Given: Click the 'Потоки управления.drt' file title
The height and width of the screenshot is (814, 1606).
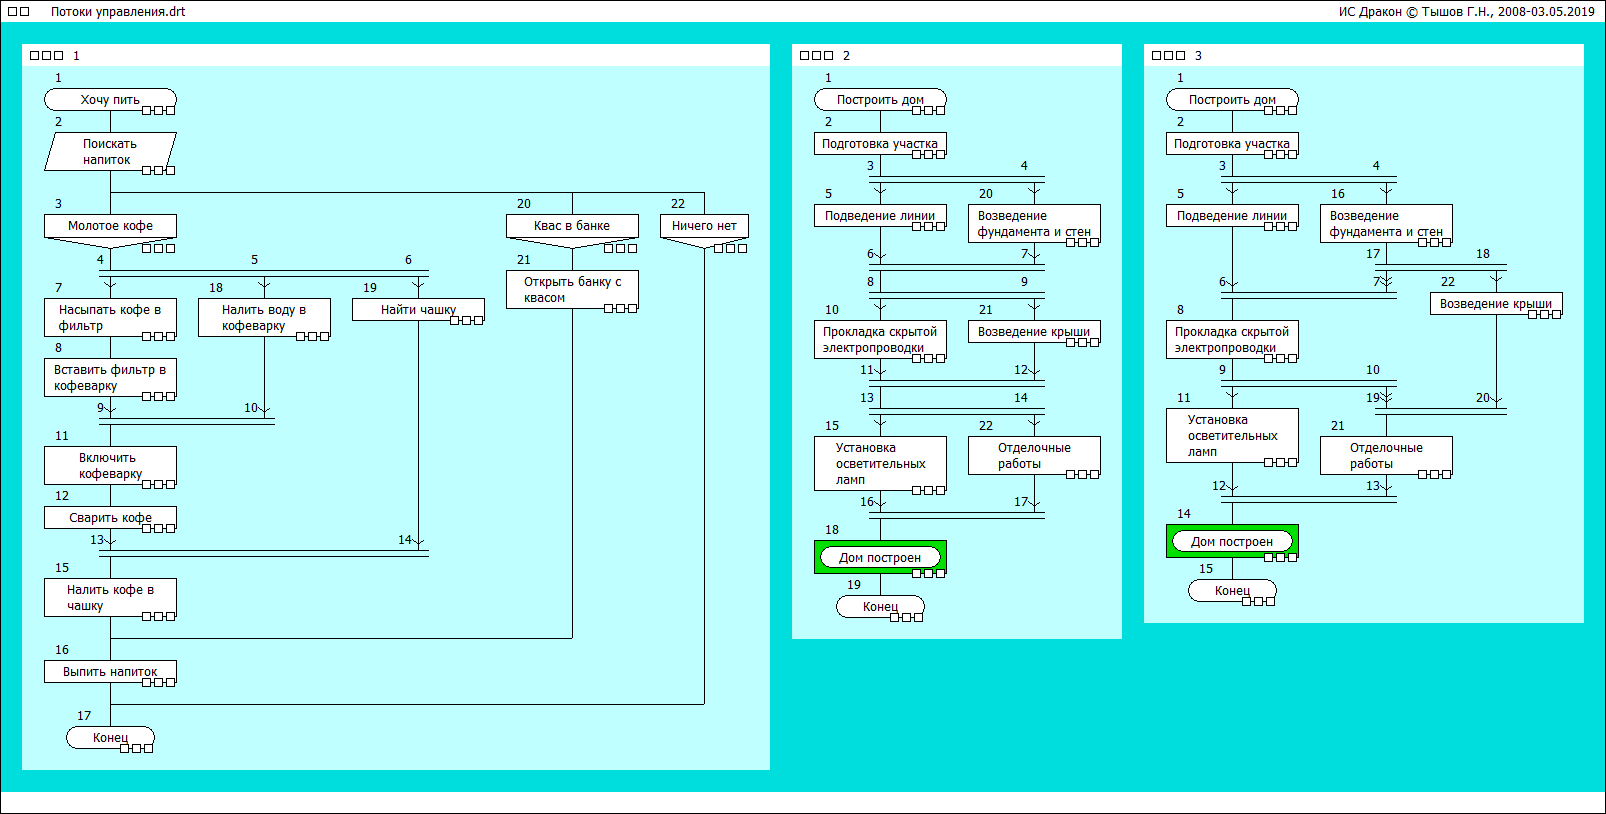Looking at the screenshot, I should (x=118, y=12).
